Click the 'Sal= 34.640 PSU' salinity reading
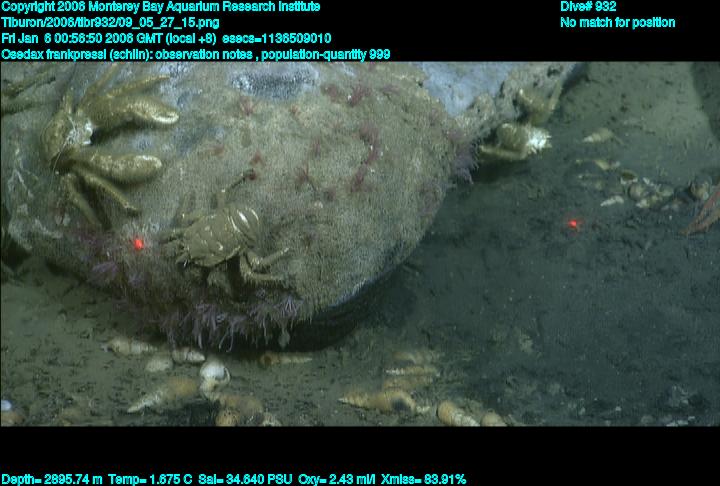 tap(245, 480)
